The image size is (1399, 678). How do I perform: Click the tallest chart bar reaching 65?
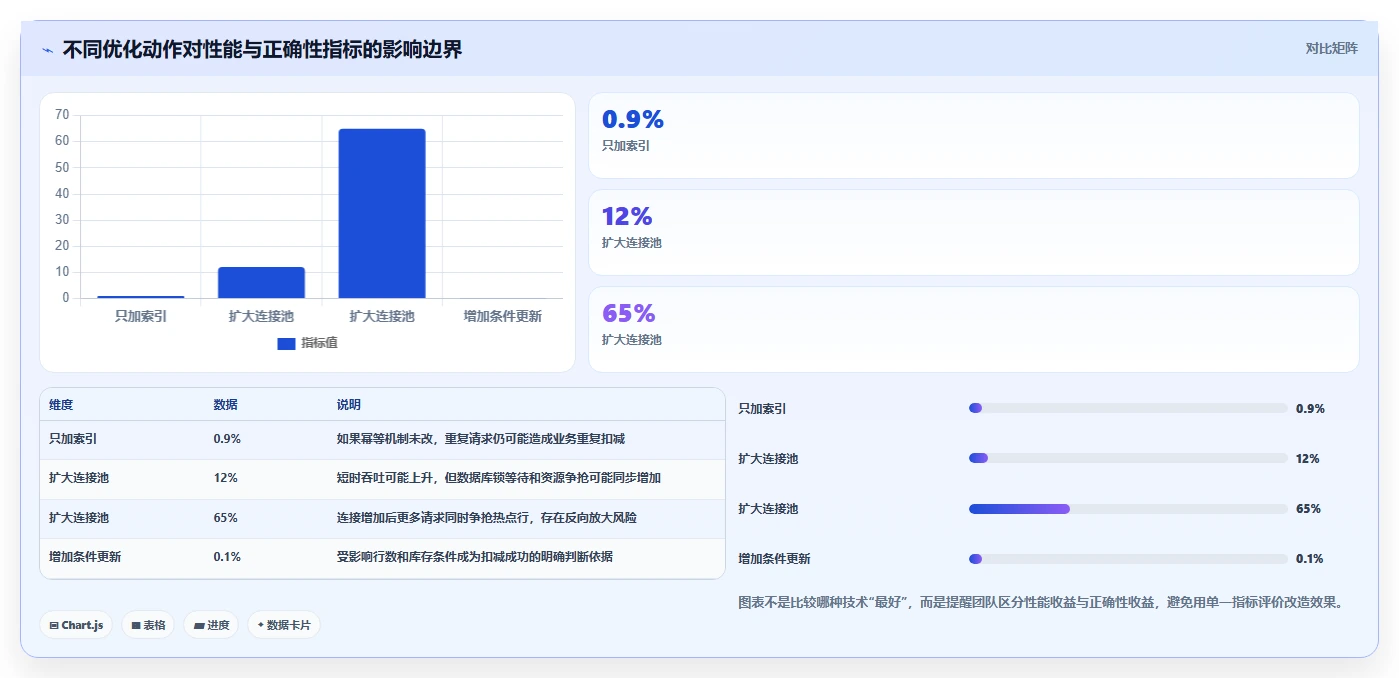(x=382, y=213)
